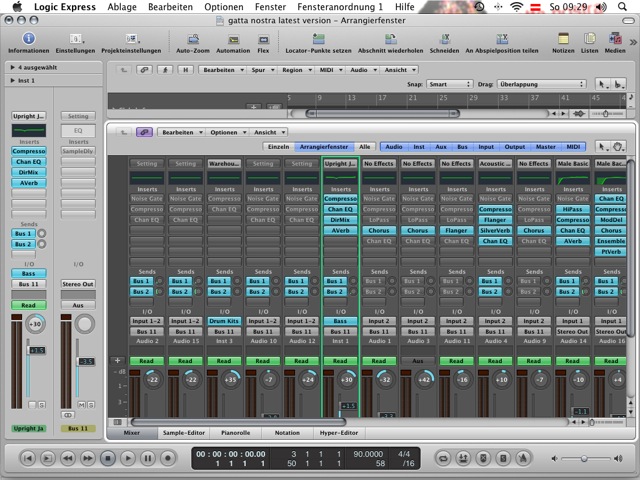Adjust master volume slider in transport

584,458
